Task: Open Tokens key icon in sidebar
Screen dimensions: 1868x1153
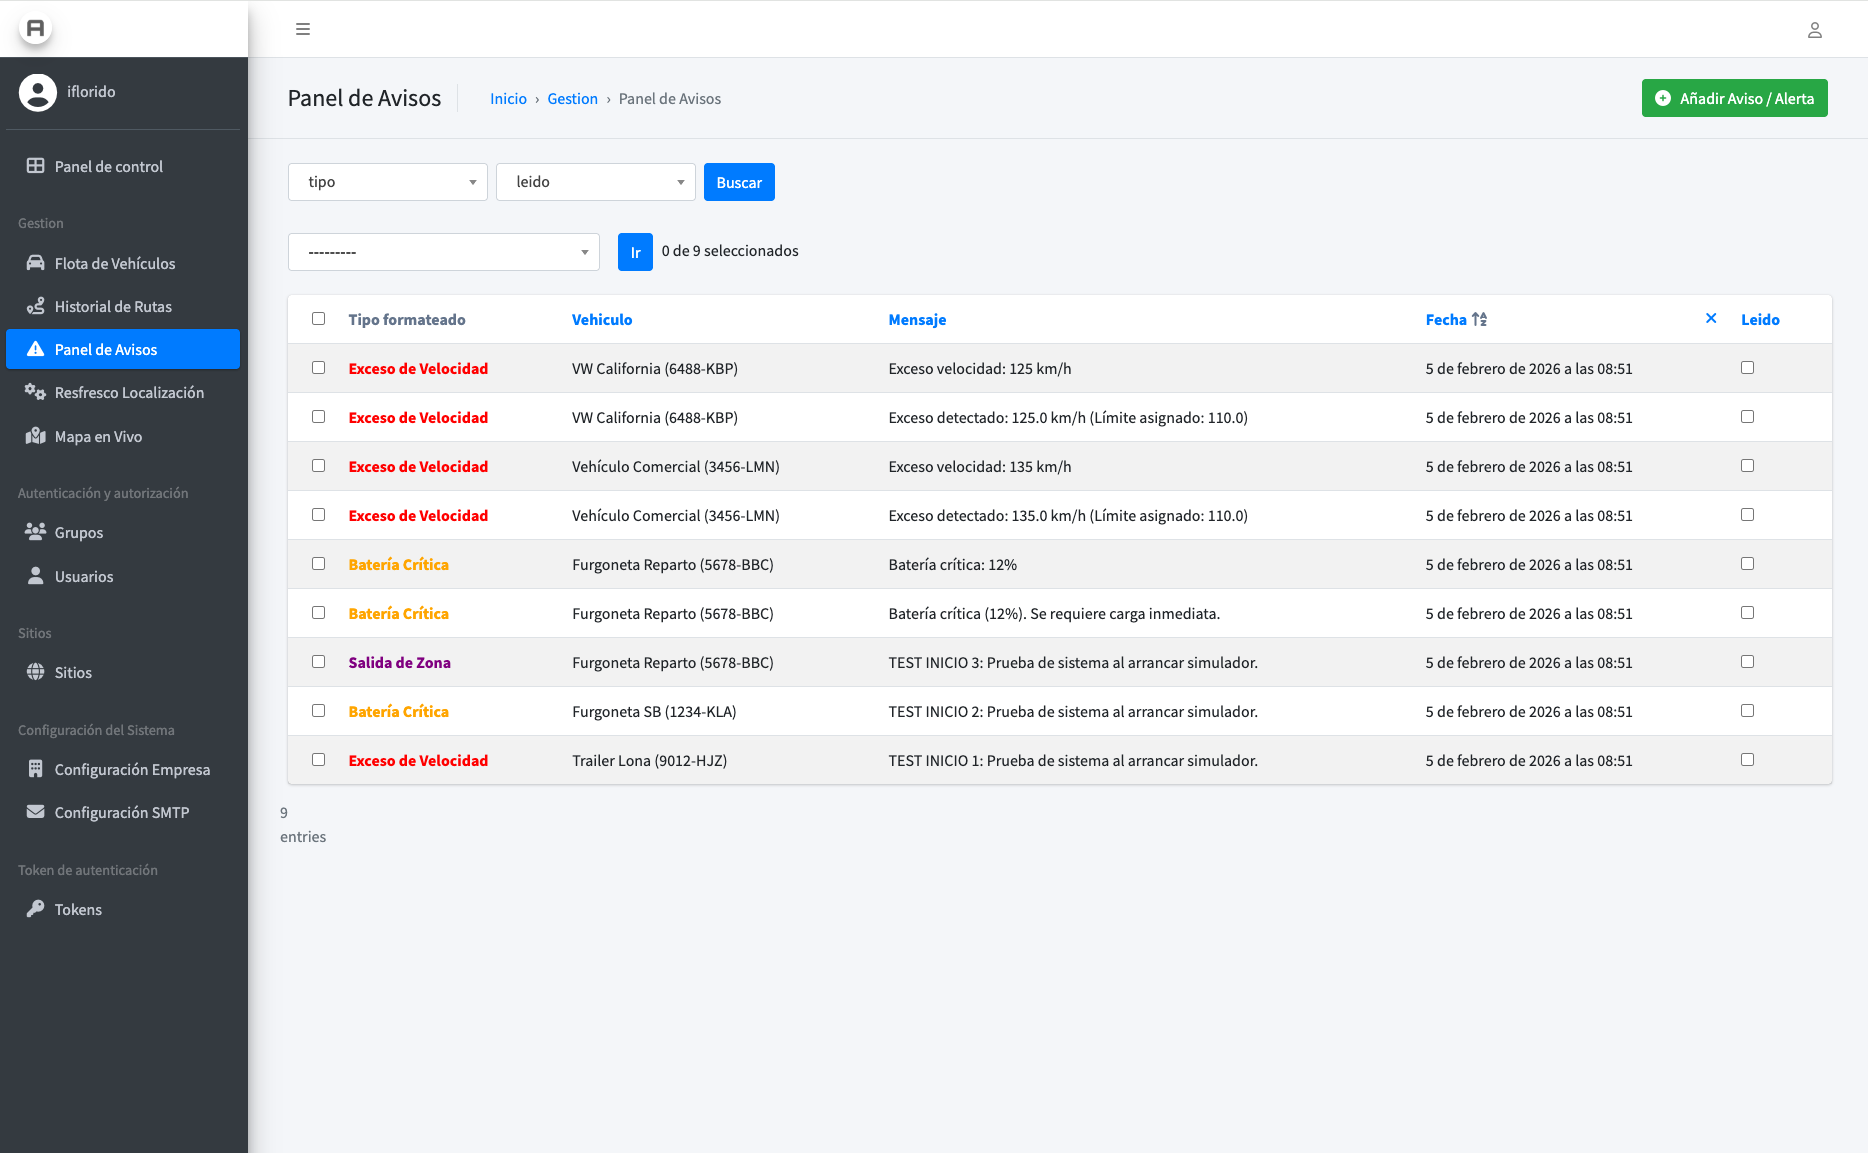Action: [36, 909]
